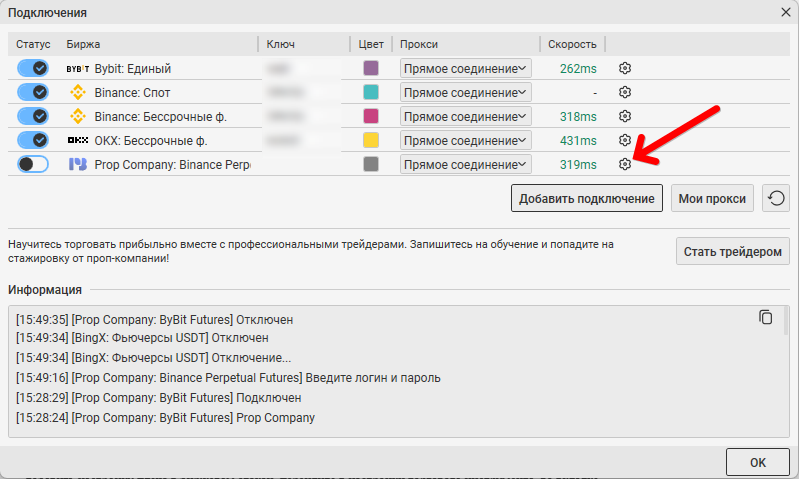Pick the purple color swatch for Bybit
The image size is (799, 479).
[x=371, y=68]
